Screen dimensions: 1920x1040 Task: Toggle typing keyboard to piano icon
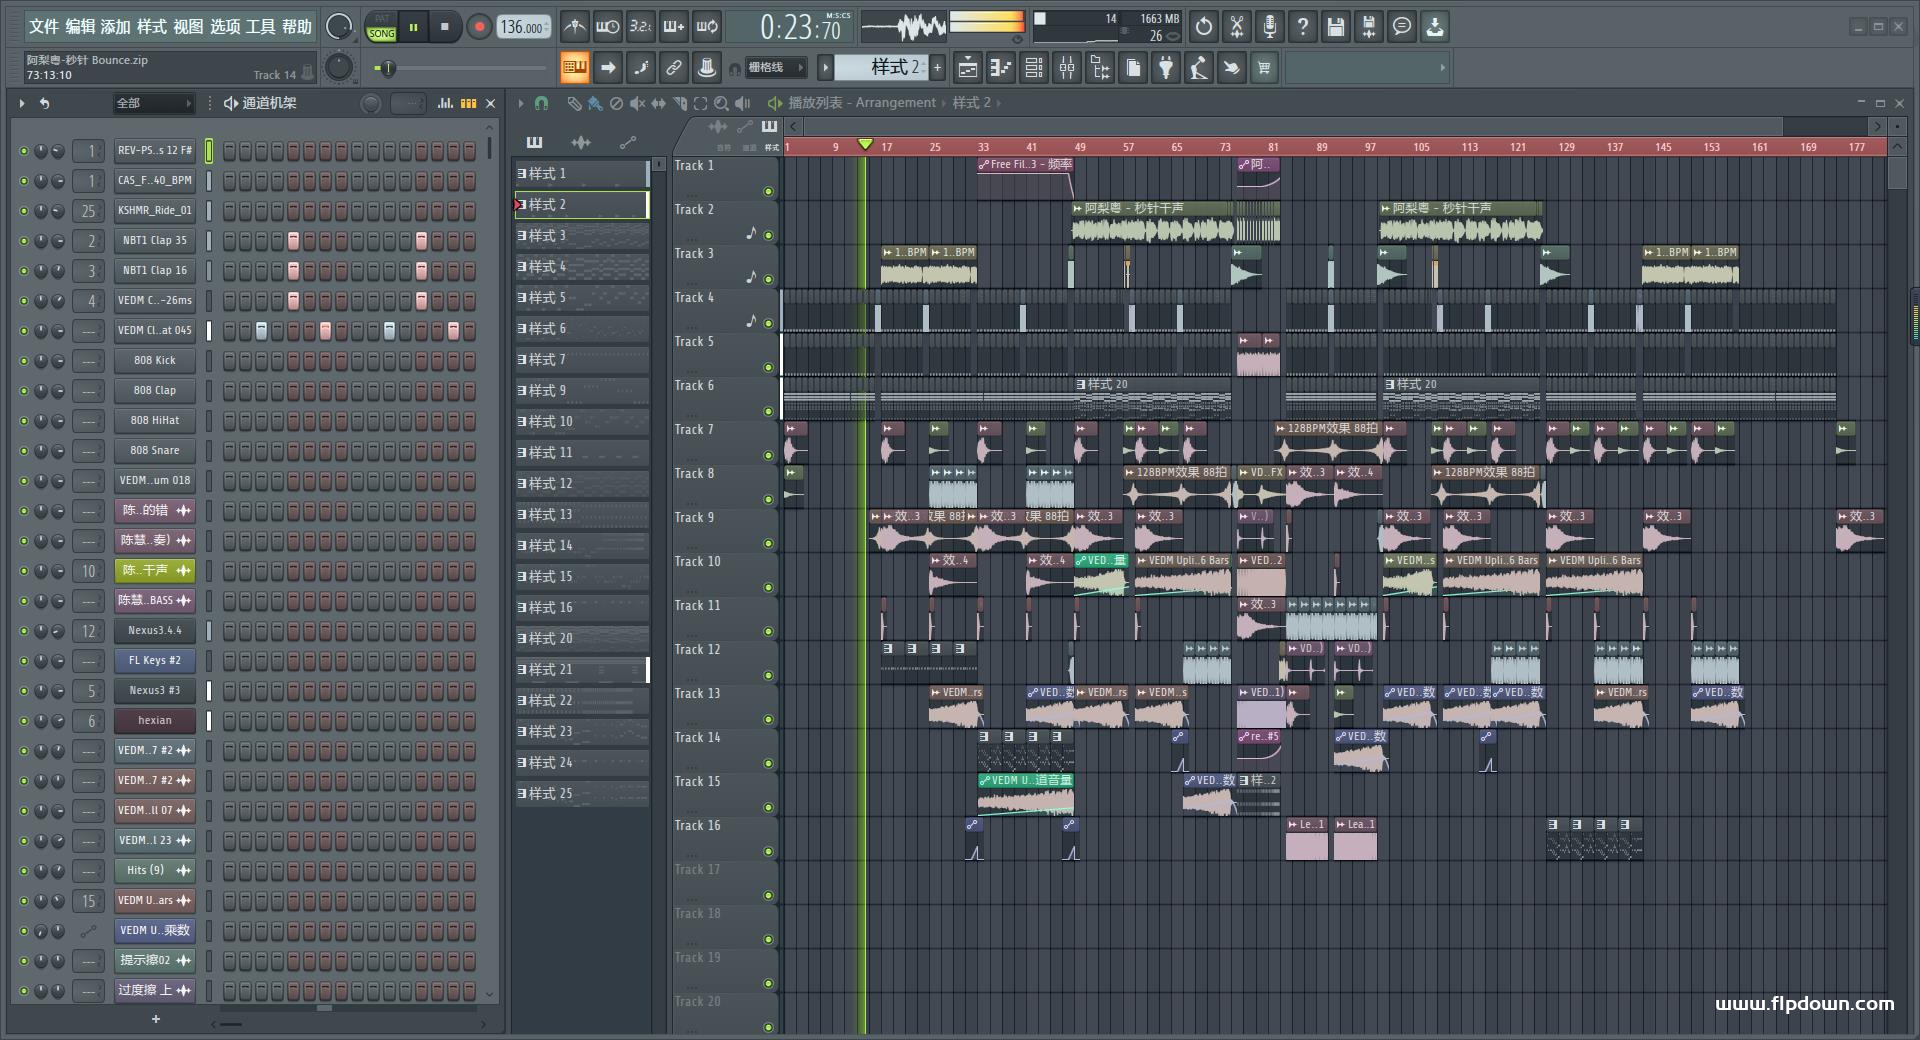click(574, 68)
